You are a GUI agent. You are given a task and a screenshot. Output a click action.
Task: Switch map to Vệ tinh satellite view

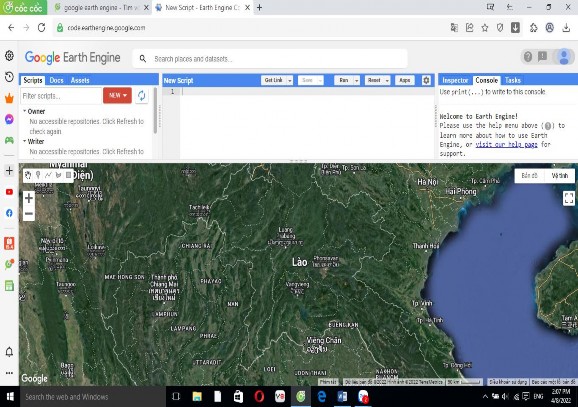click(x=560, y=175)
